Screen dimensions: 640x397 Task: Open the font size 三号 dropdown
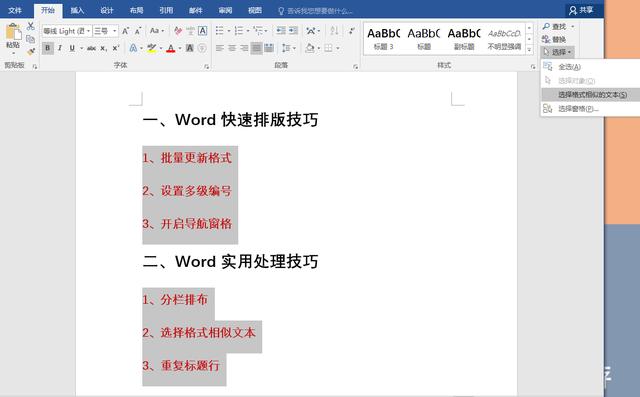click(x=114, y=31)
